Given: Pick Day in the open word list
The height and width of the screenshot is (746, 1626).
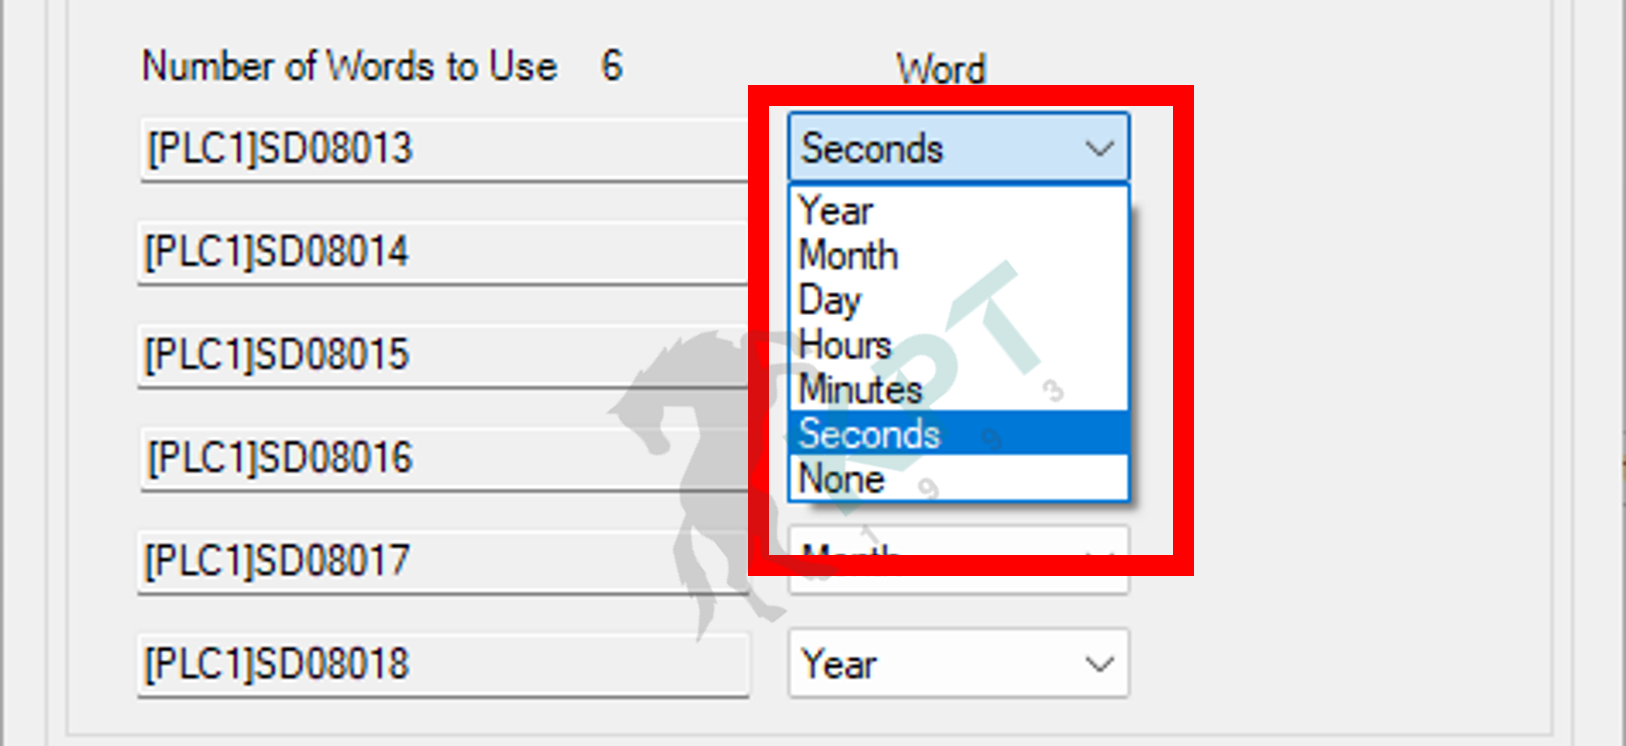Looking at the screenshot, I should coord(958,300).
